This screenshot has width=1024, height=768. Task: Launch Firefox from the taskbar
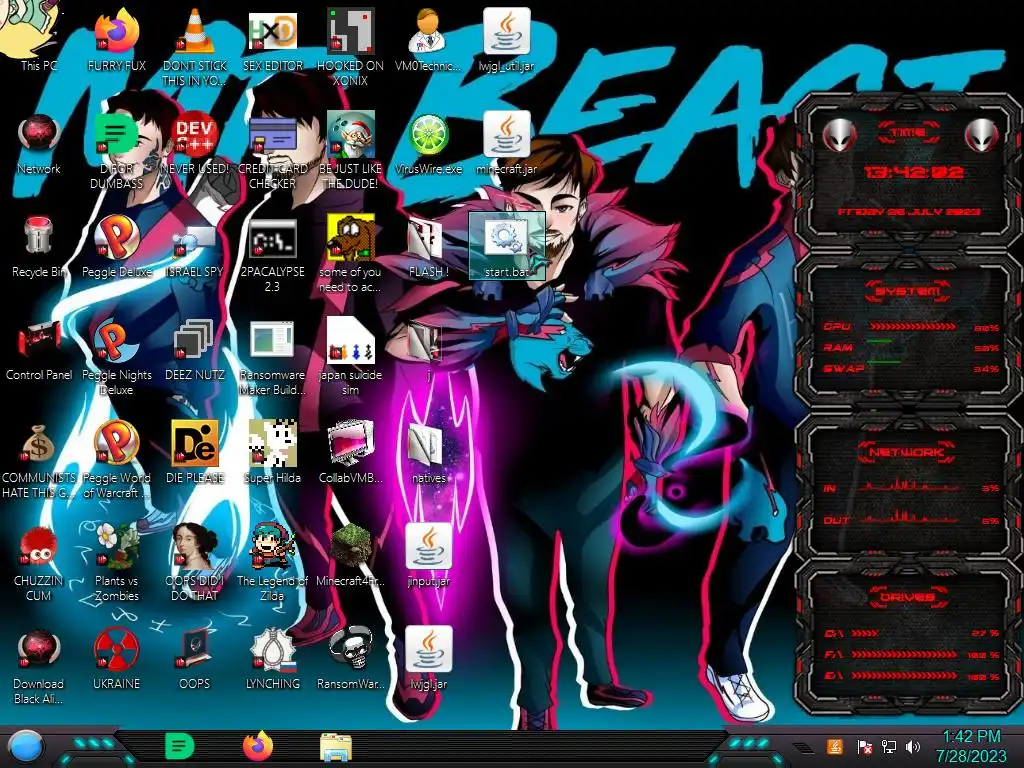(x=258, y=746)
